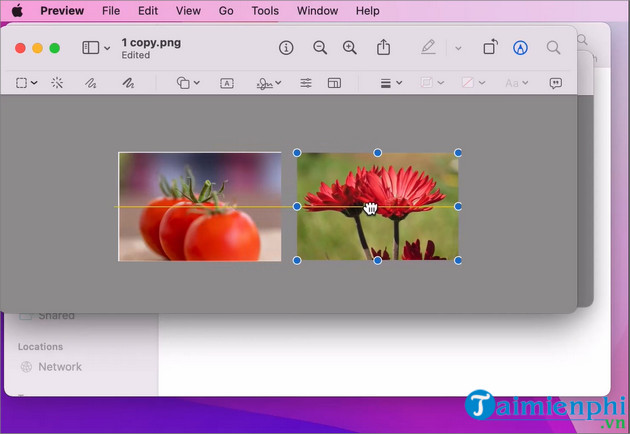Click the top-left resize handle
630x434 pixels.
(297, 153)
